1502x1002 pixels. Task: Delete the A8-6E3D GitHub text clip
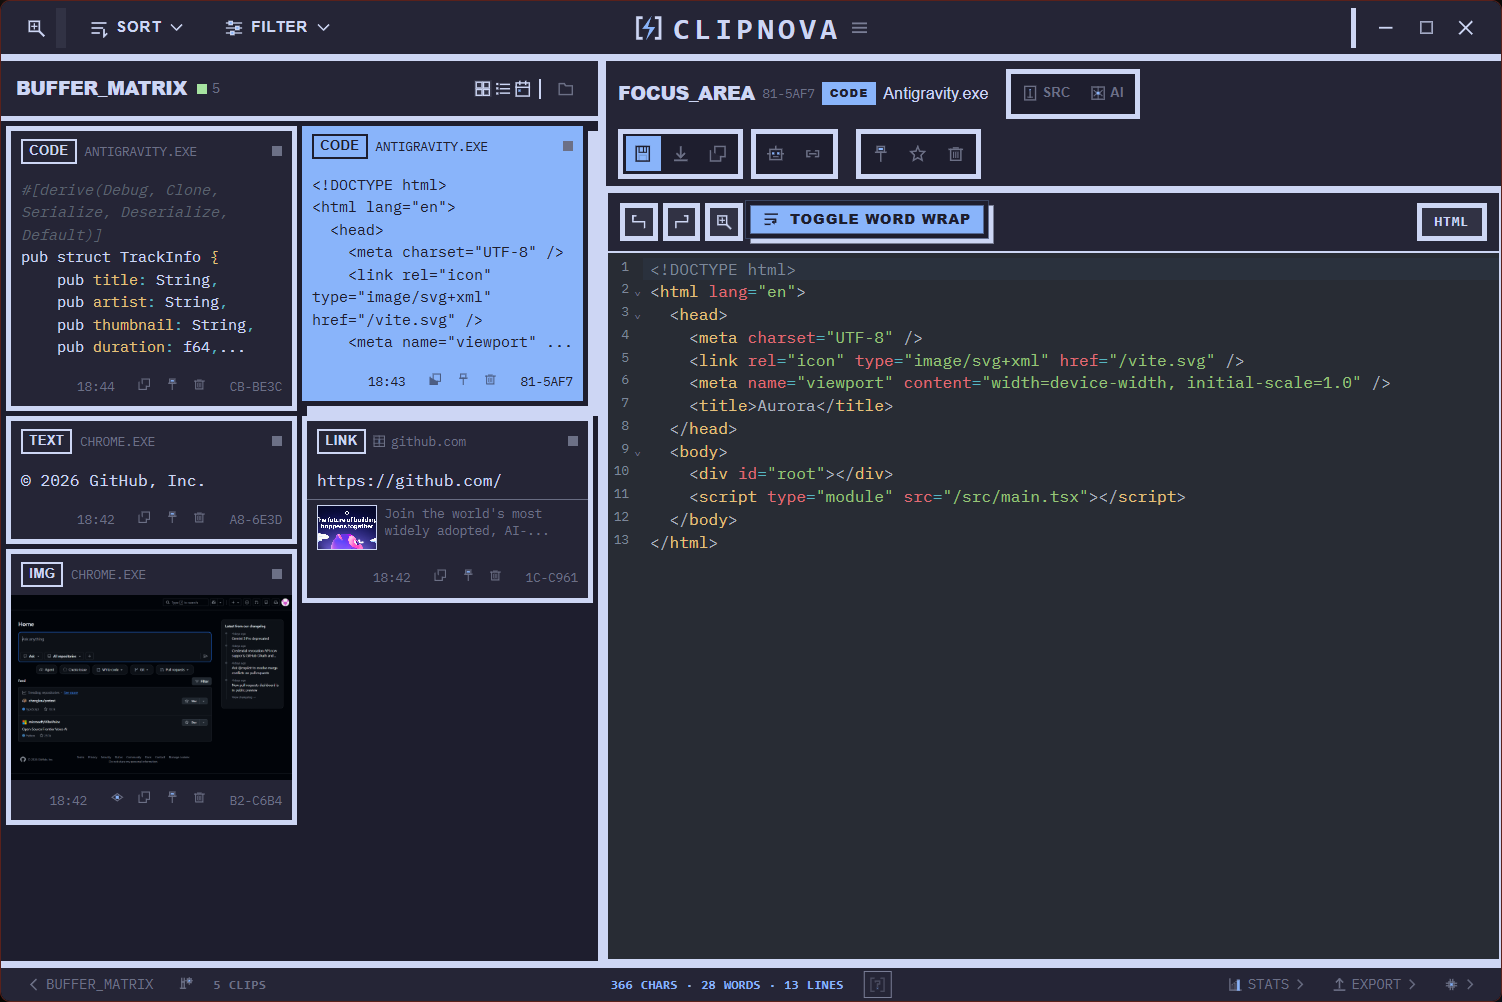[199, 518]
